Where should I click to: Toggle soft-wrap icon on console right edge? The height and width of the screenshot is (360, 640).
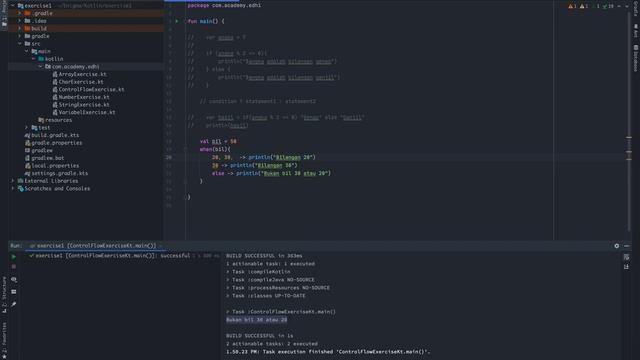[x=627, y=257]
